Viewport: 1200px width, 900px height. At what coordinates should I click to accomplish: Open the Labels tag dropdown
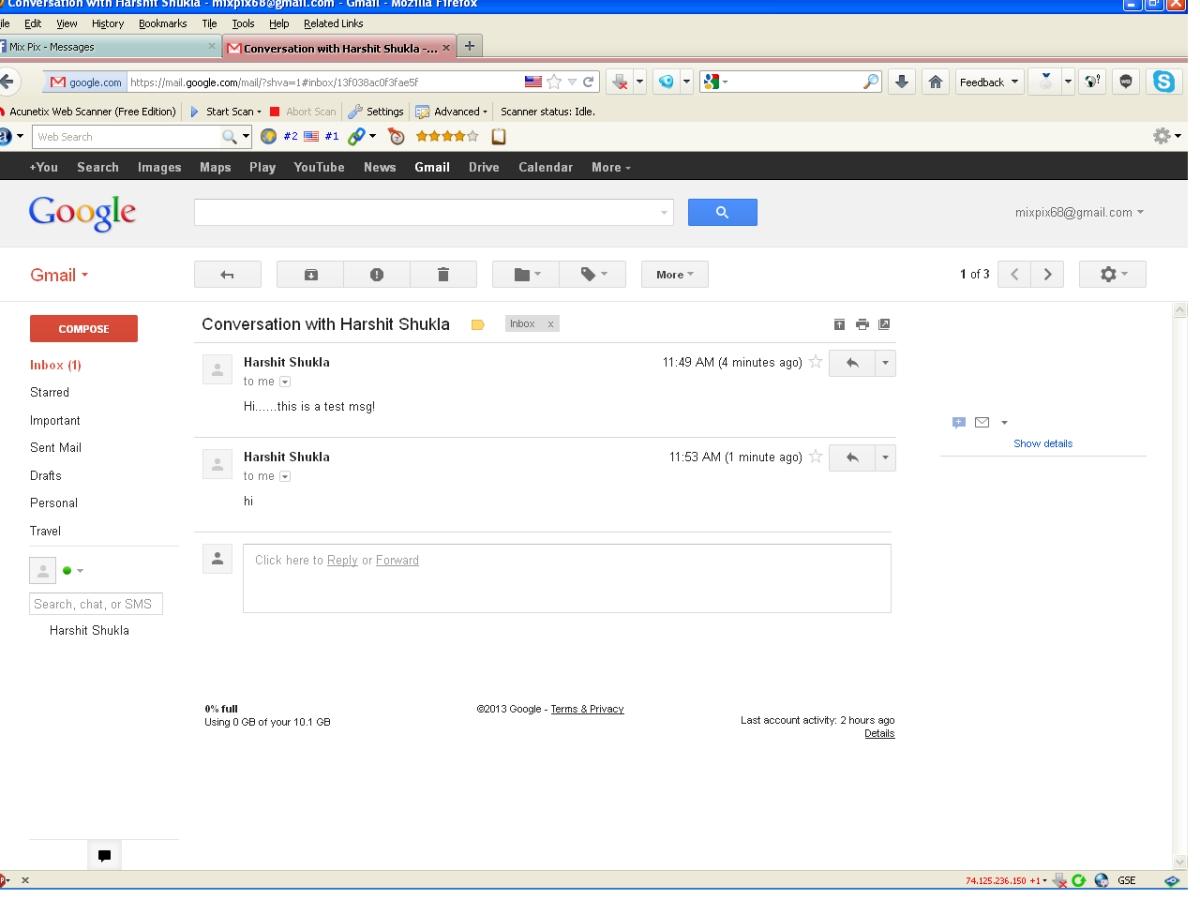point(592,275)
